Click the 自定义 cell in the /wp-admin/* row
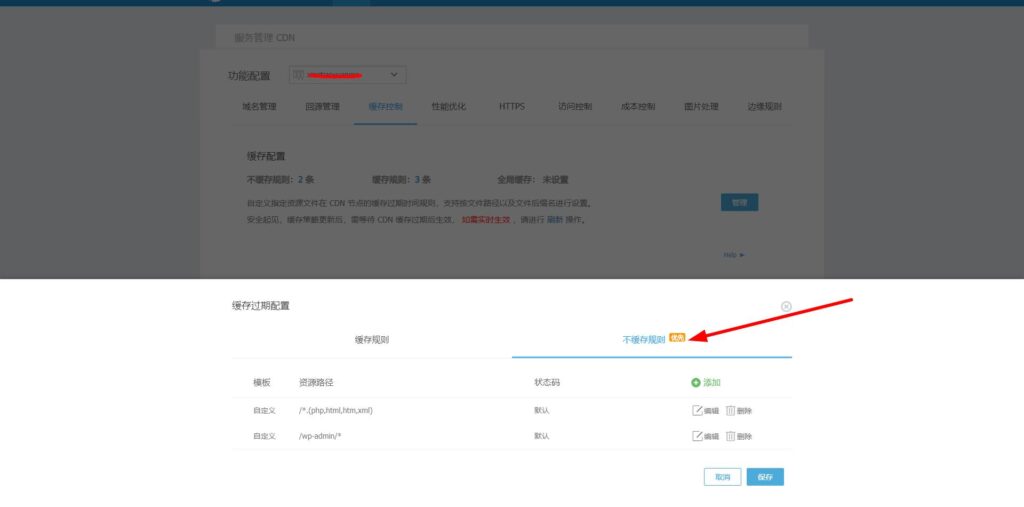This screenshot has width=1024, height=507. 264,436
